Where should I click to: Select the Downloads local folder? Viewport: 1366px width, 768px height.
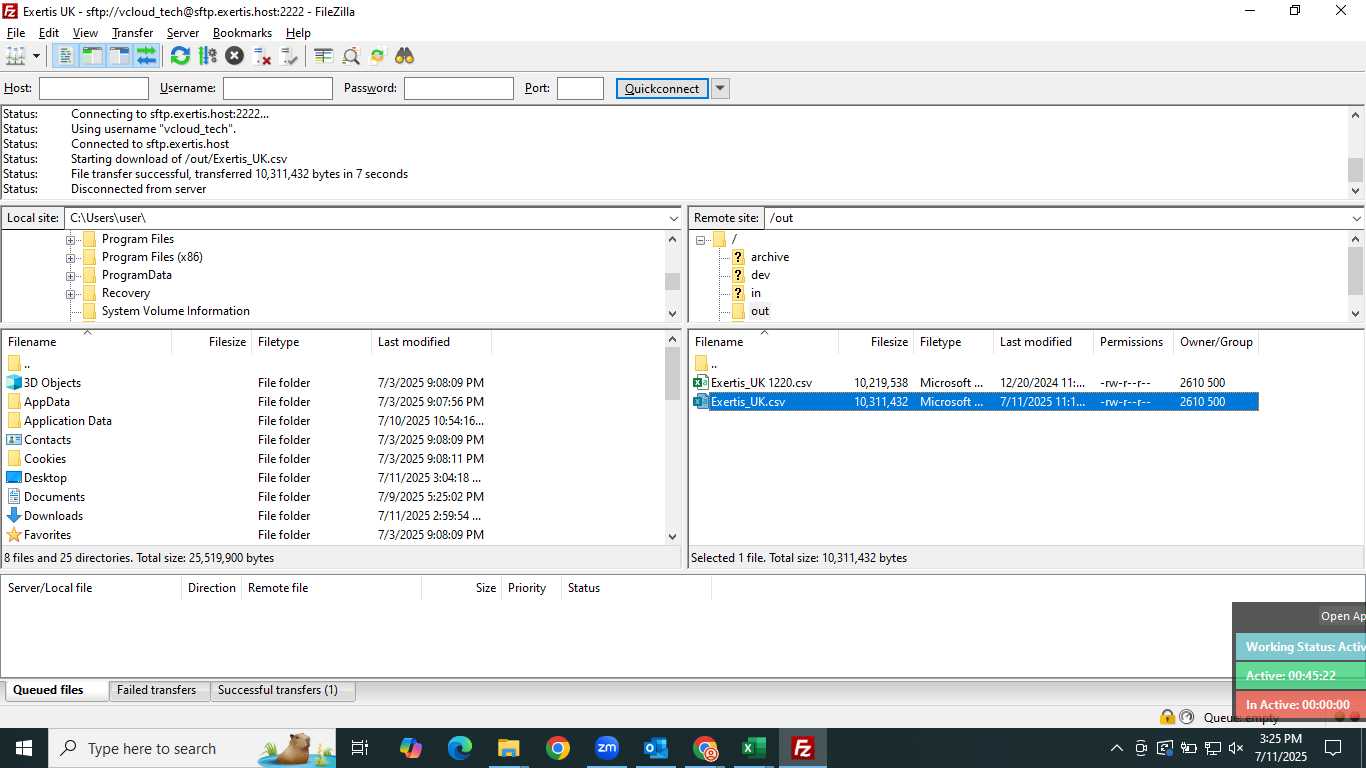pyautogui.click(x=53, y=516)
